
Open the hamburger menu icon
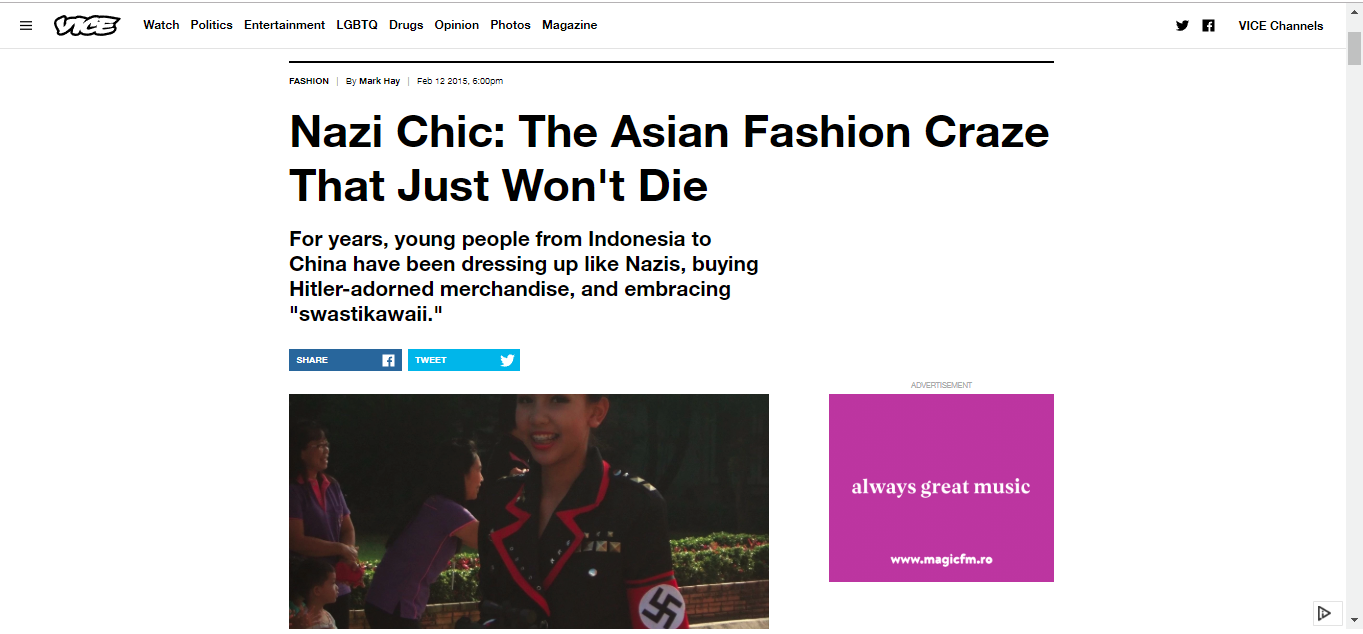pyautogui.click(x=26, y=26)
